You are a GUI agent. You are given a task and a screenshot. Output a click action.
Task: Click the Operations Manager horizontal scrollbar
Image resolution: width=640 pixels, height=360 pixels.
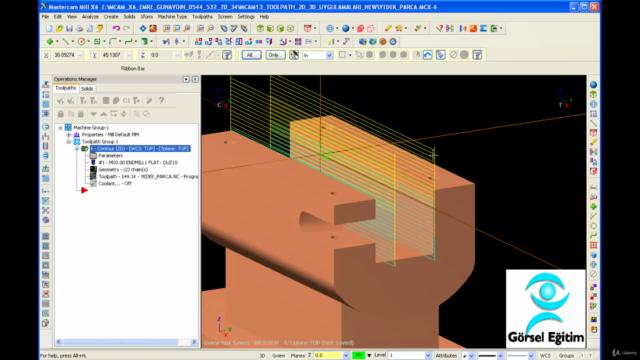[127, 342]
